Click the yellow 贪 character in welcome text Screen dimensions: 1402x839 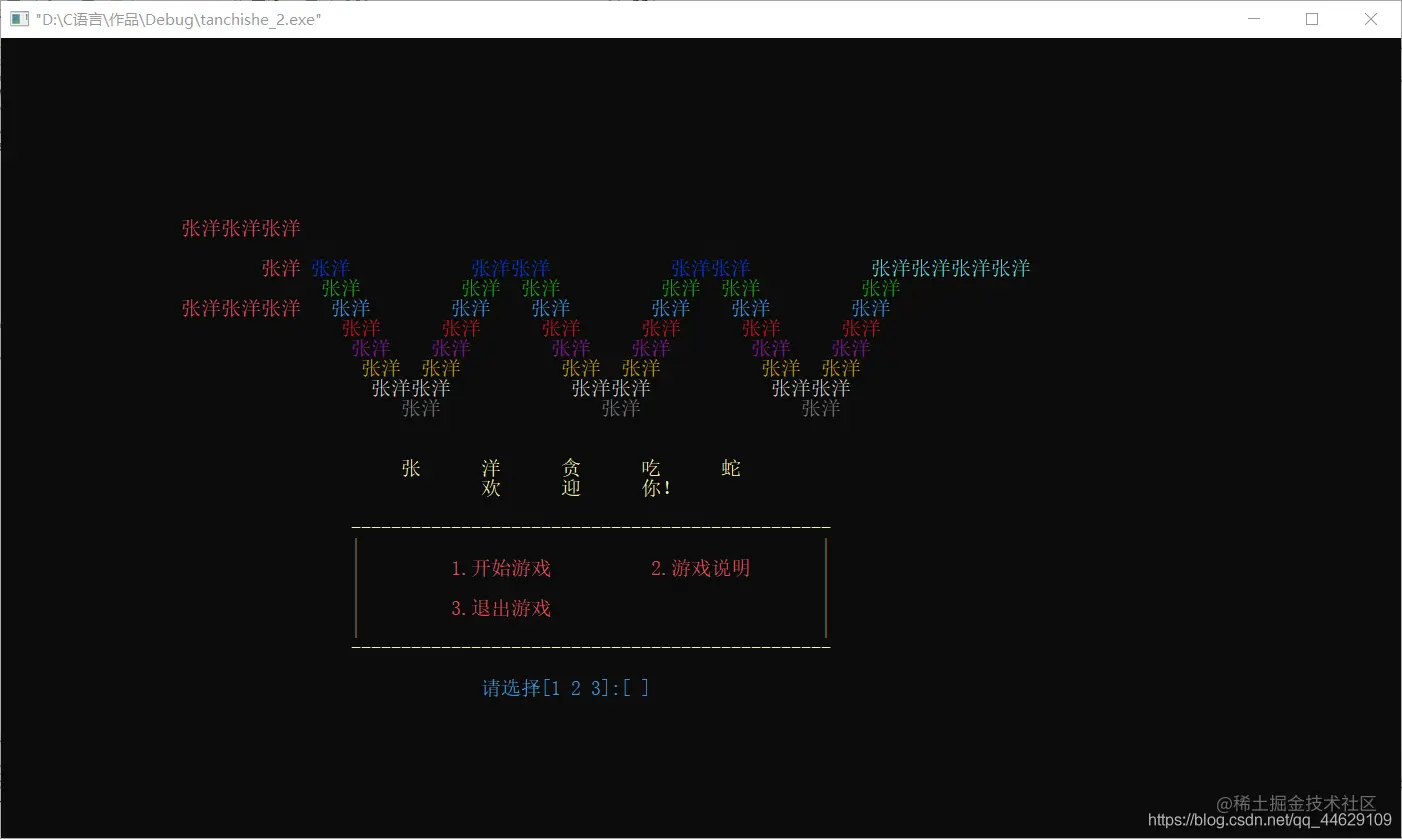pos(570,468)
